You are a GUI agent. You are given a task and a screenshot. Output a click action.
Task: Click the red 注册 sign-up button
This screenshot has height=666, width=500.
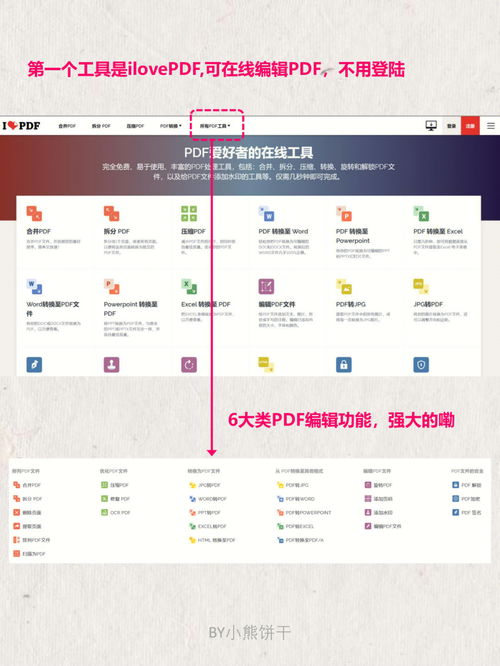click(470, 126)
